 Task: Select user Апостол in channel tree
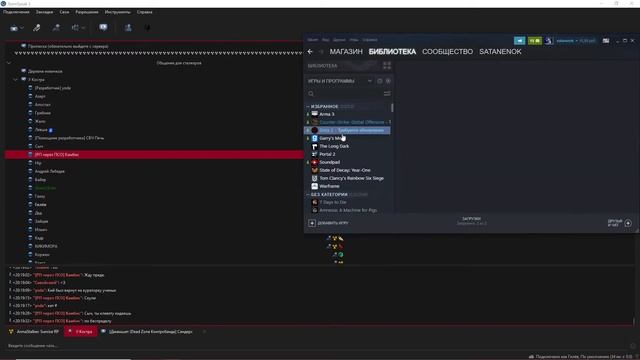42,105
